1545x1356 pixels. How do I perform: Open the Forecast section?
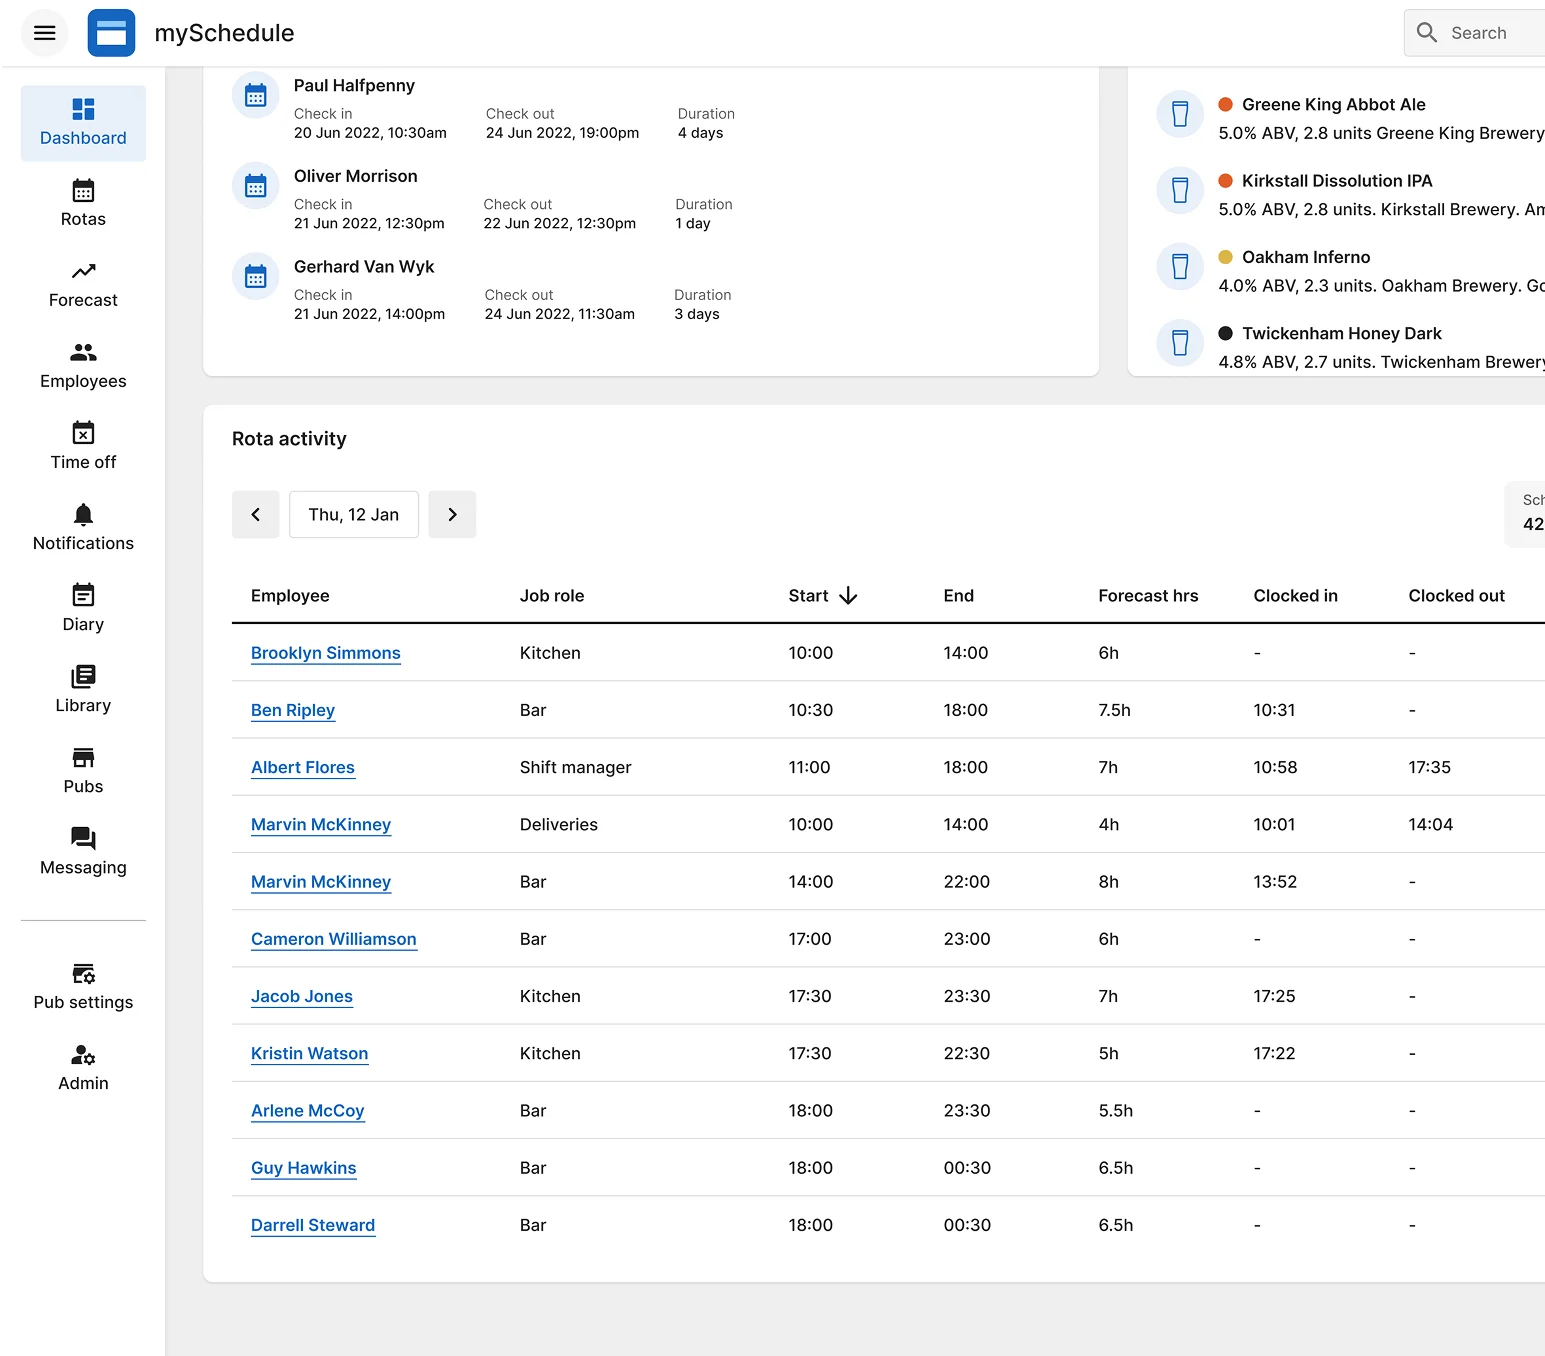[x=83, y=285]
